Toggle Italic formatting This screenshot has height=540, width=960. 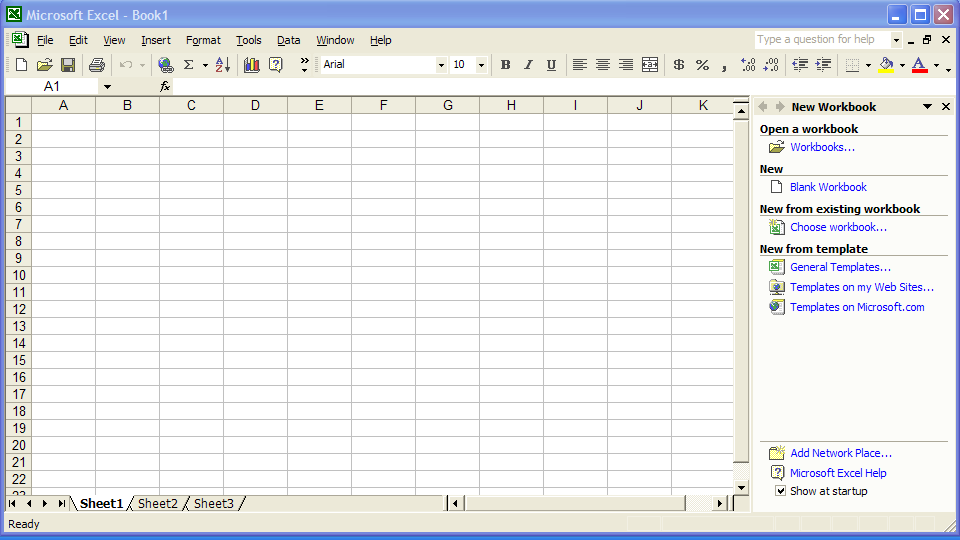point(528,65)
